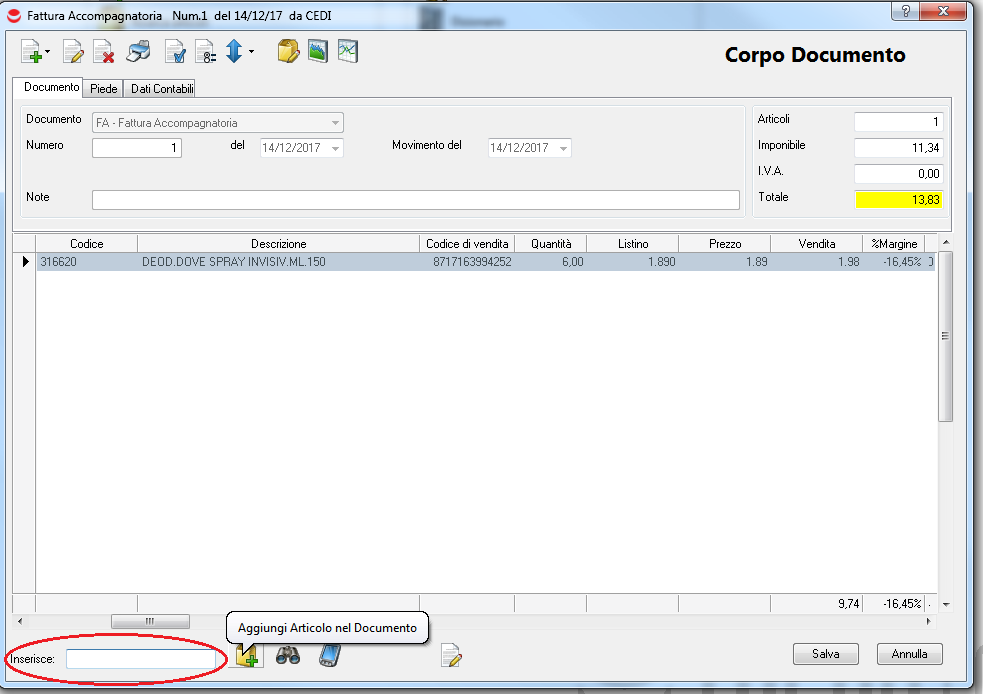This screenshot has width=983, height=694.
Task: Click the document checkmark icon in toolbar
Action: pyautogui.click(x=175, y=51)
